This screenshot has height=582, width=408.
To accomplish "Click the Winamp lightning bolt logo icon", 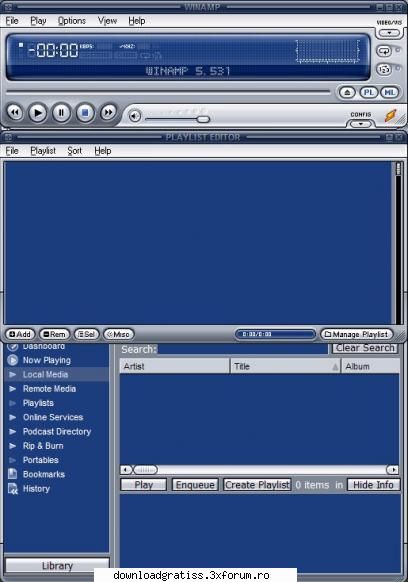I will (391, 116).
